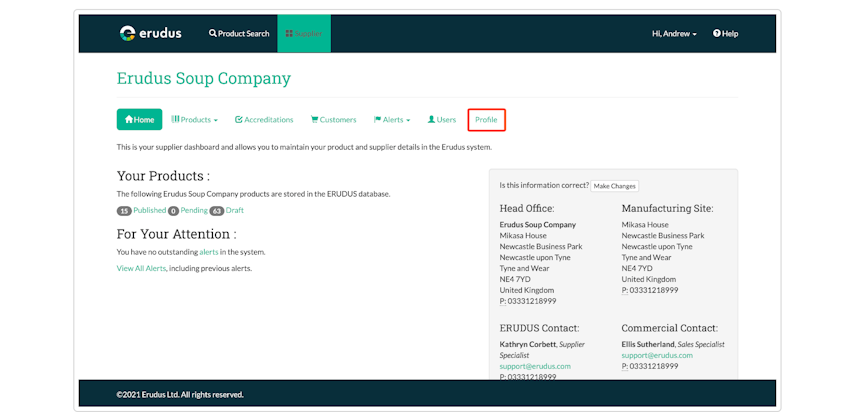
Task: Expand the Products dropdown menu
Action: pyautogui.click(x=194, y=119)
